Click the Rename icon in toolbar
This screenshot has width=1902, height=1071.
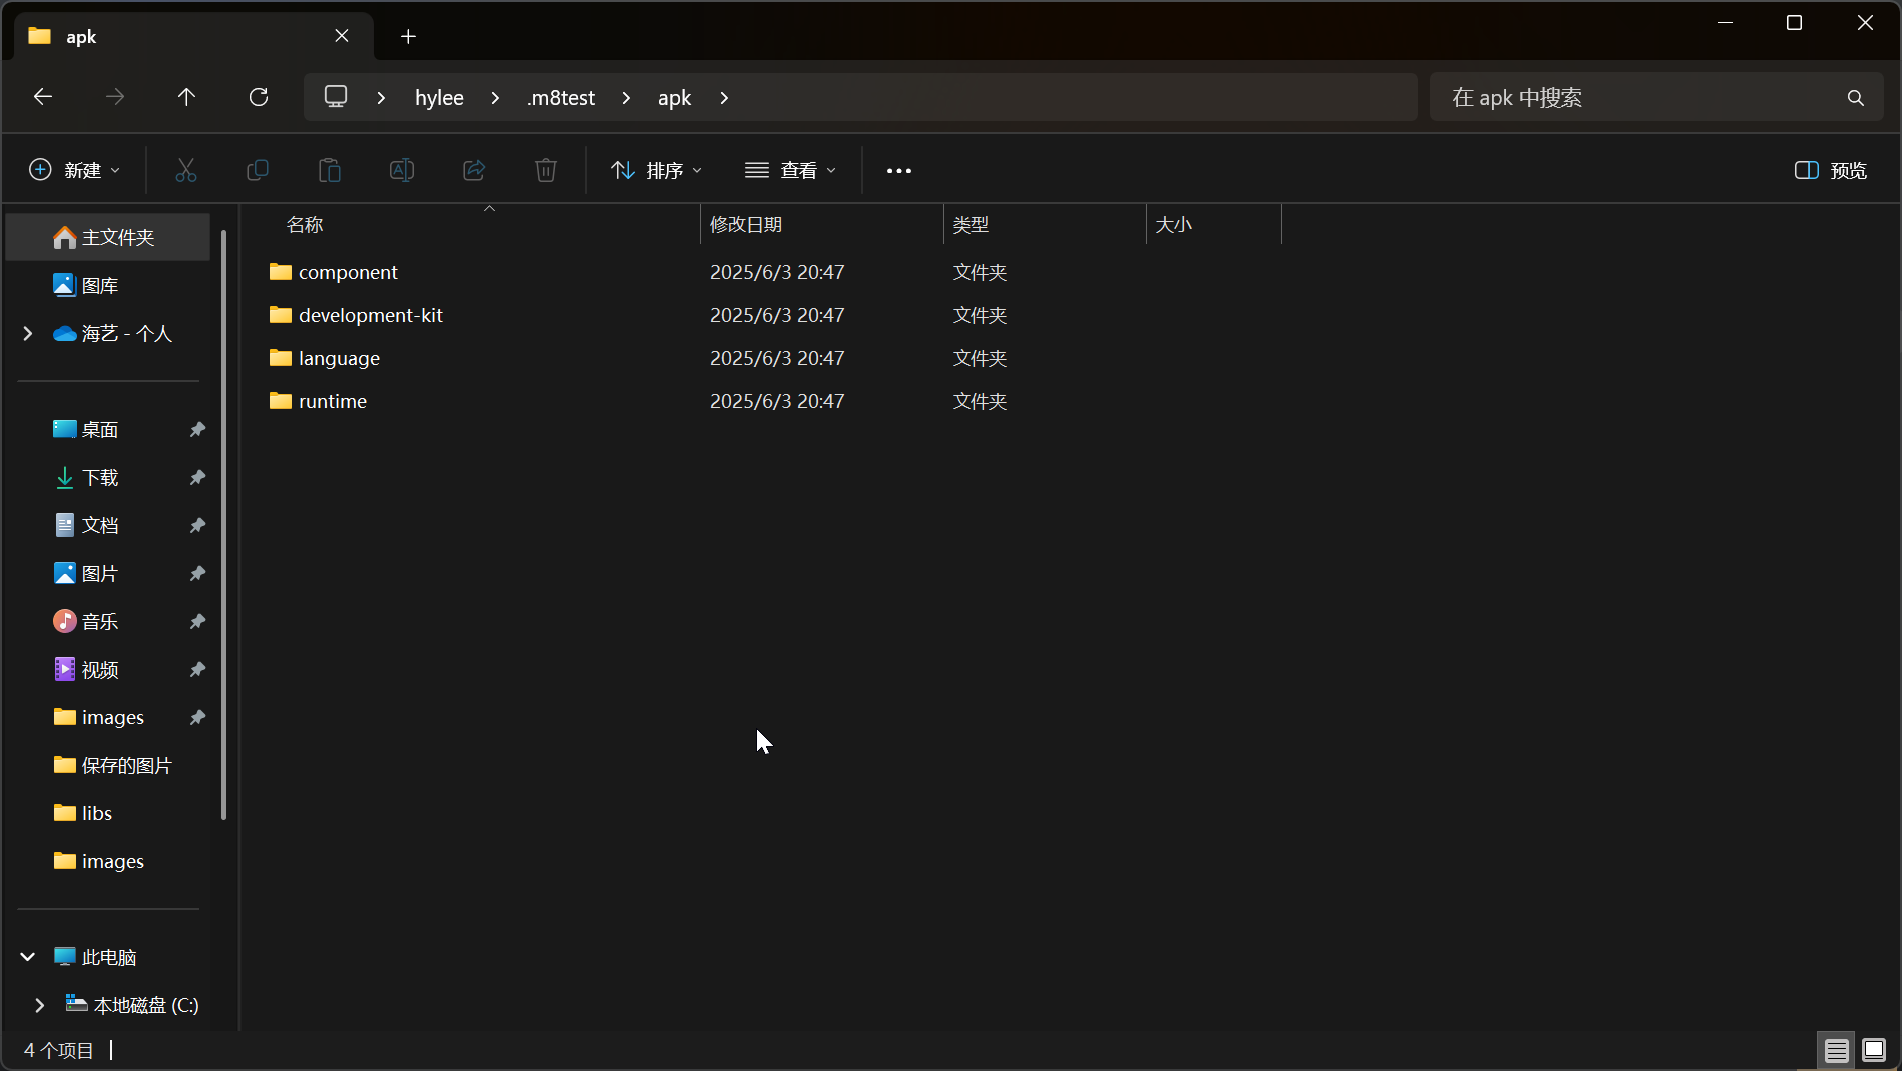pos(402,170)
